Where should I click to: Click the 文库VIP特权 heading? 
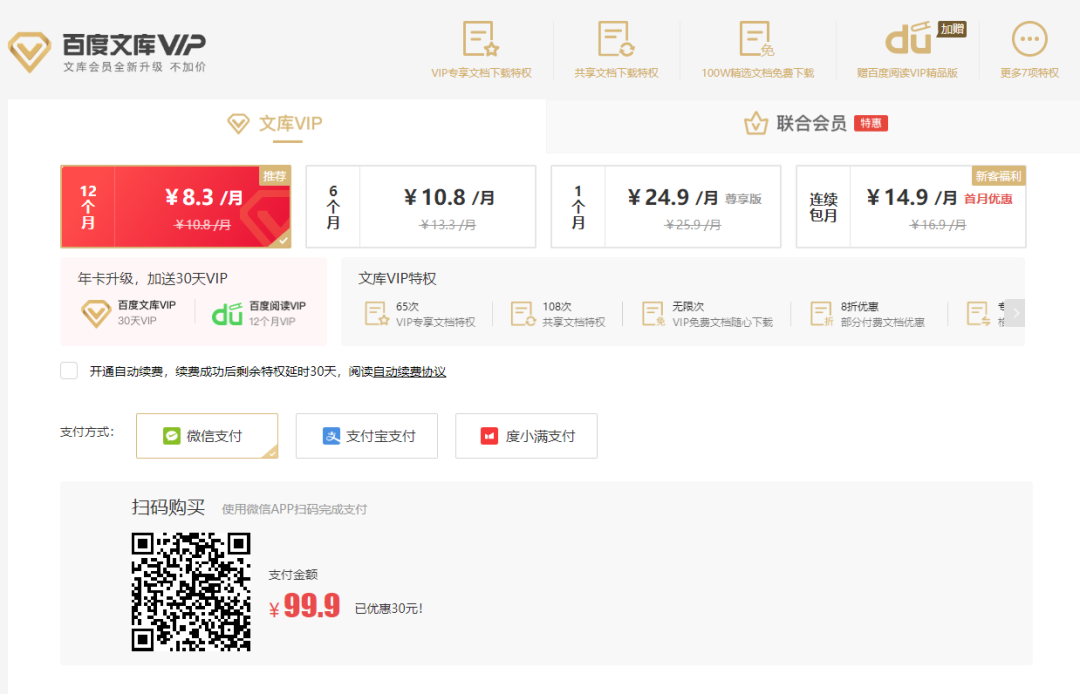pos(397,279)
